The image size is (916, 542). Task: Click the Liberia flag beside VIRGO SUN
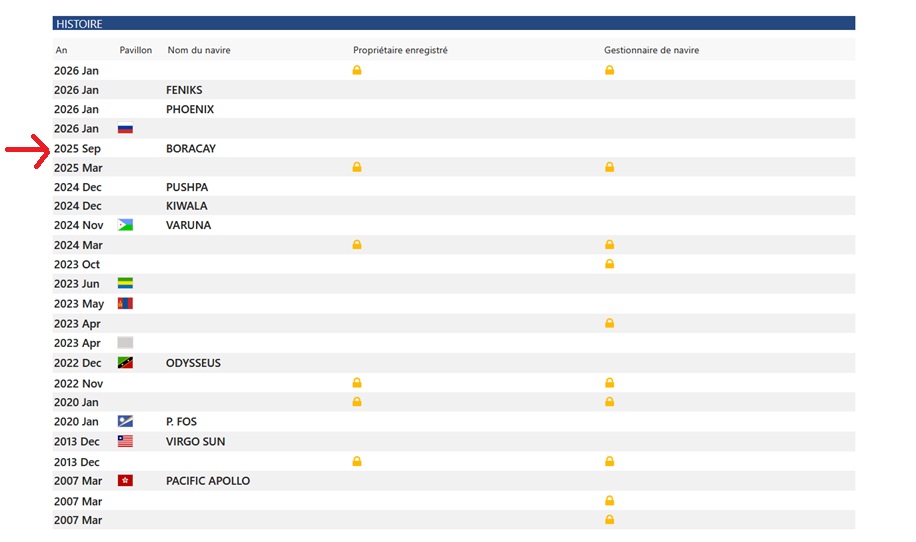(x=125, y=441)
